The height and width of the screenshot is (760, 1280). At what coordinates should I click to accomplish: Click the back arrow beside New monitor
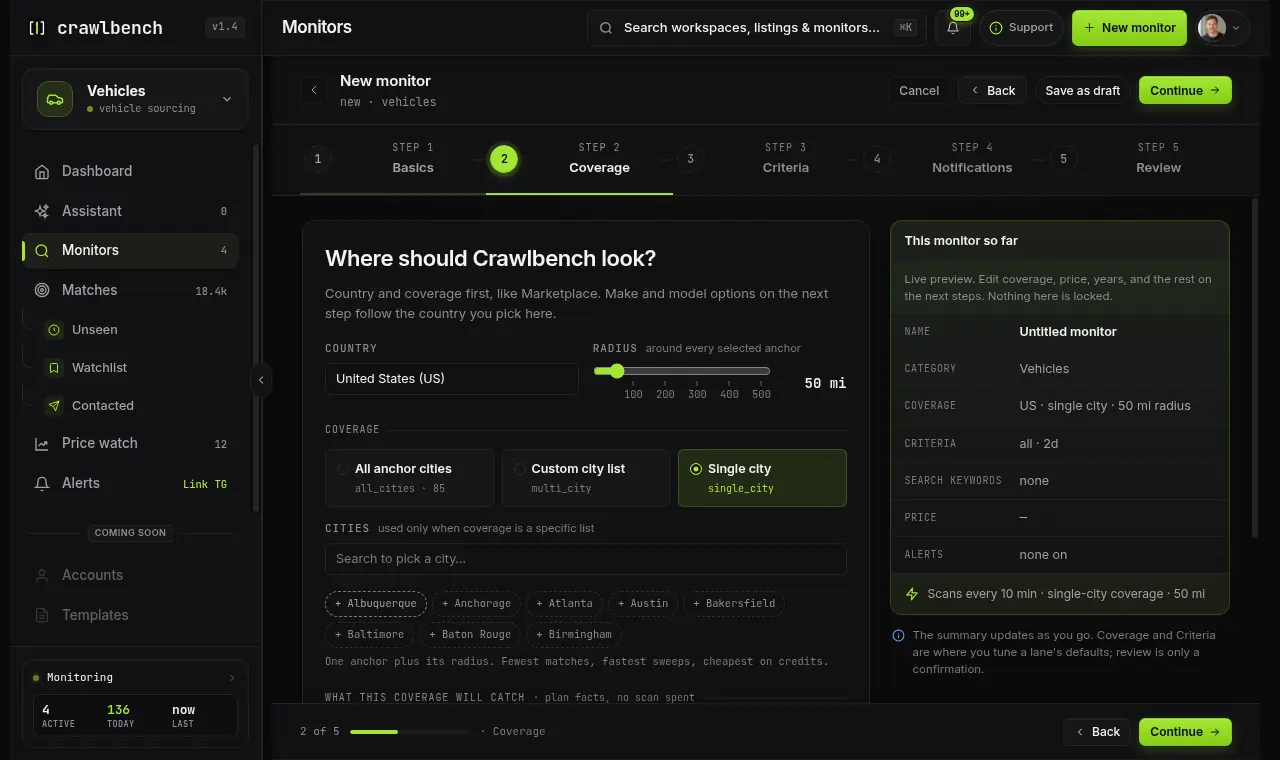click(314, 90)
